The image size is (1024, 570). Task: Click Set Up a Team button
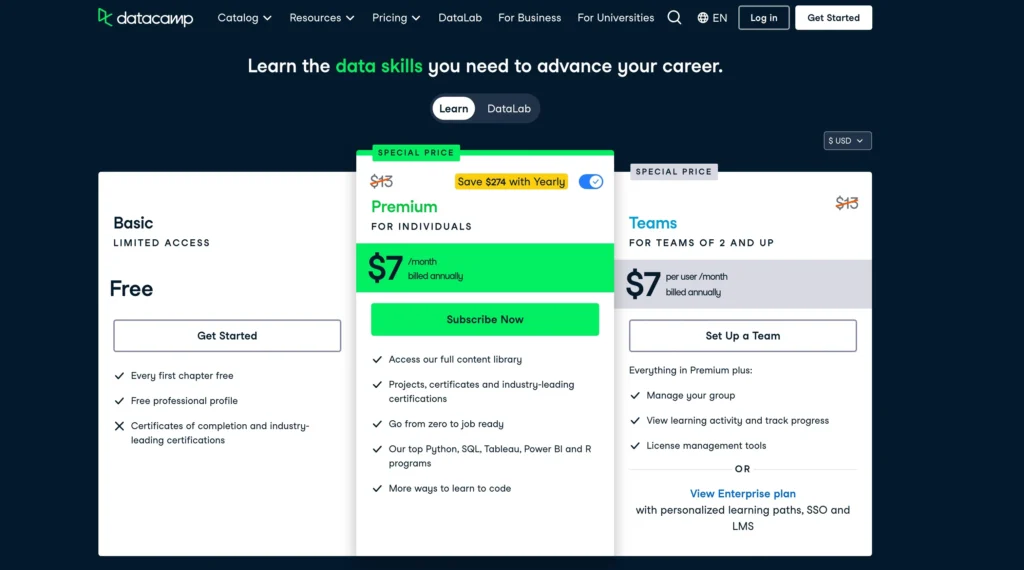point(743,336)
